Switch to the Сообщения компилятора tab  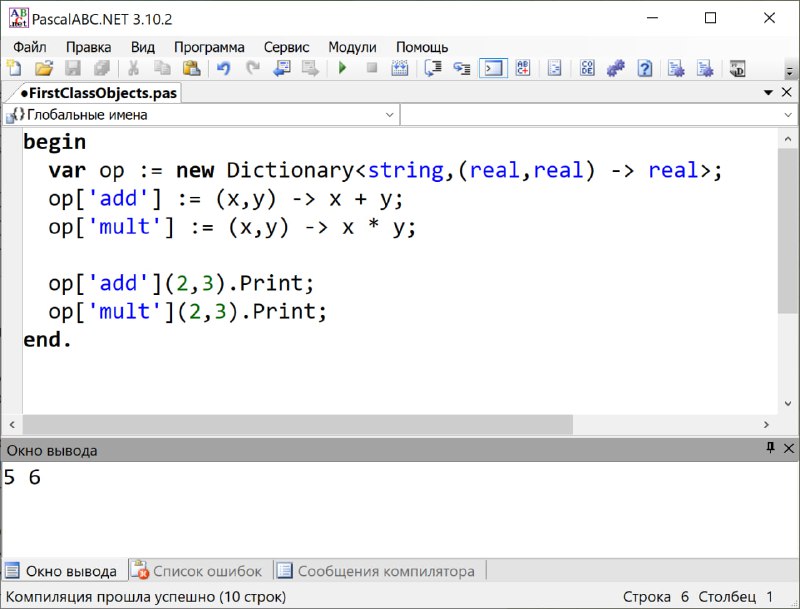(377, 571)
